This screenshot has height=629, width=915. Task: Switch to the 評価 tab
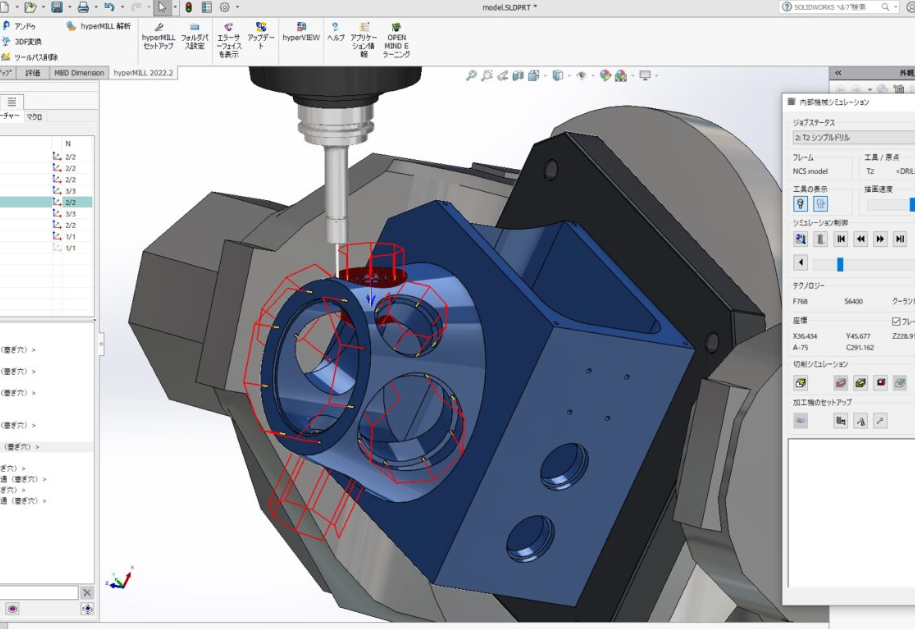point(33,73)
